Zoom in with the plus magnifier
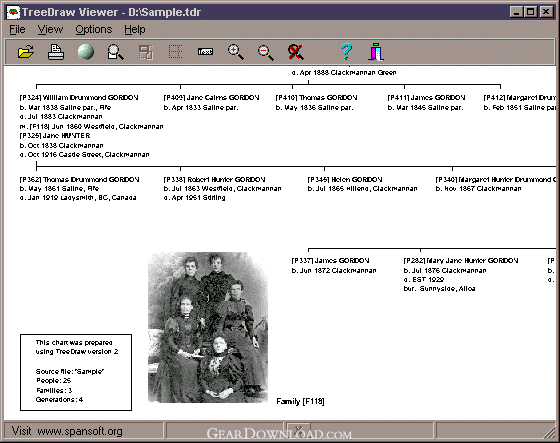This screenshot has width=560, height=443. tap(236, 52)
